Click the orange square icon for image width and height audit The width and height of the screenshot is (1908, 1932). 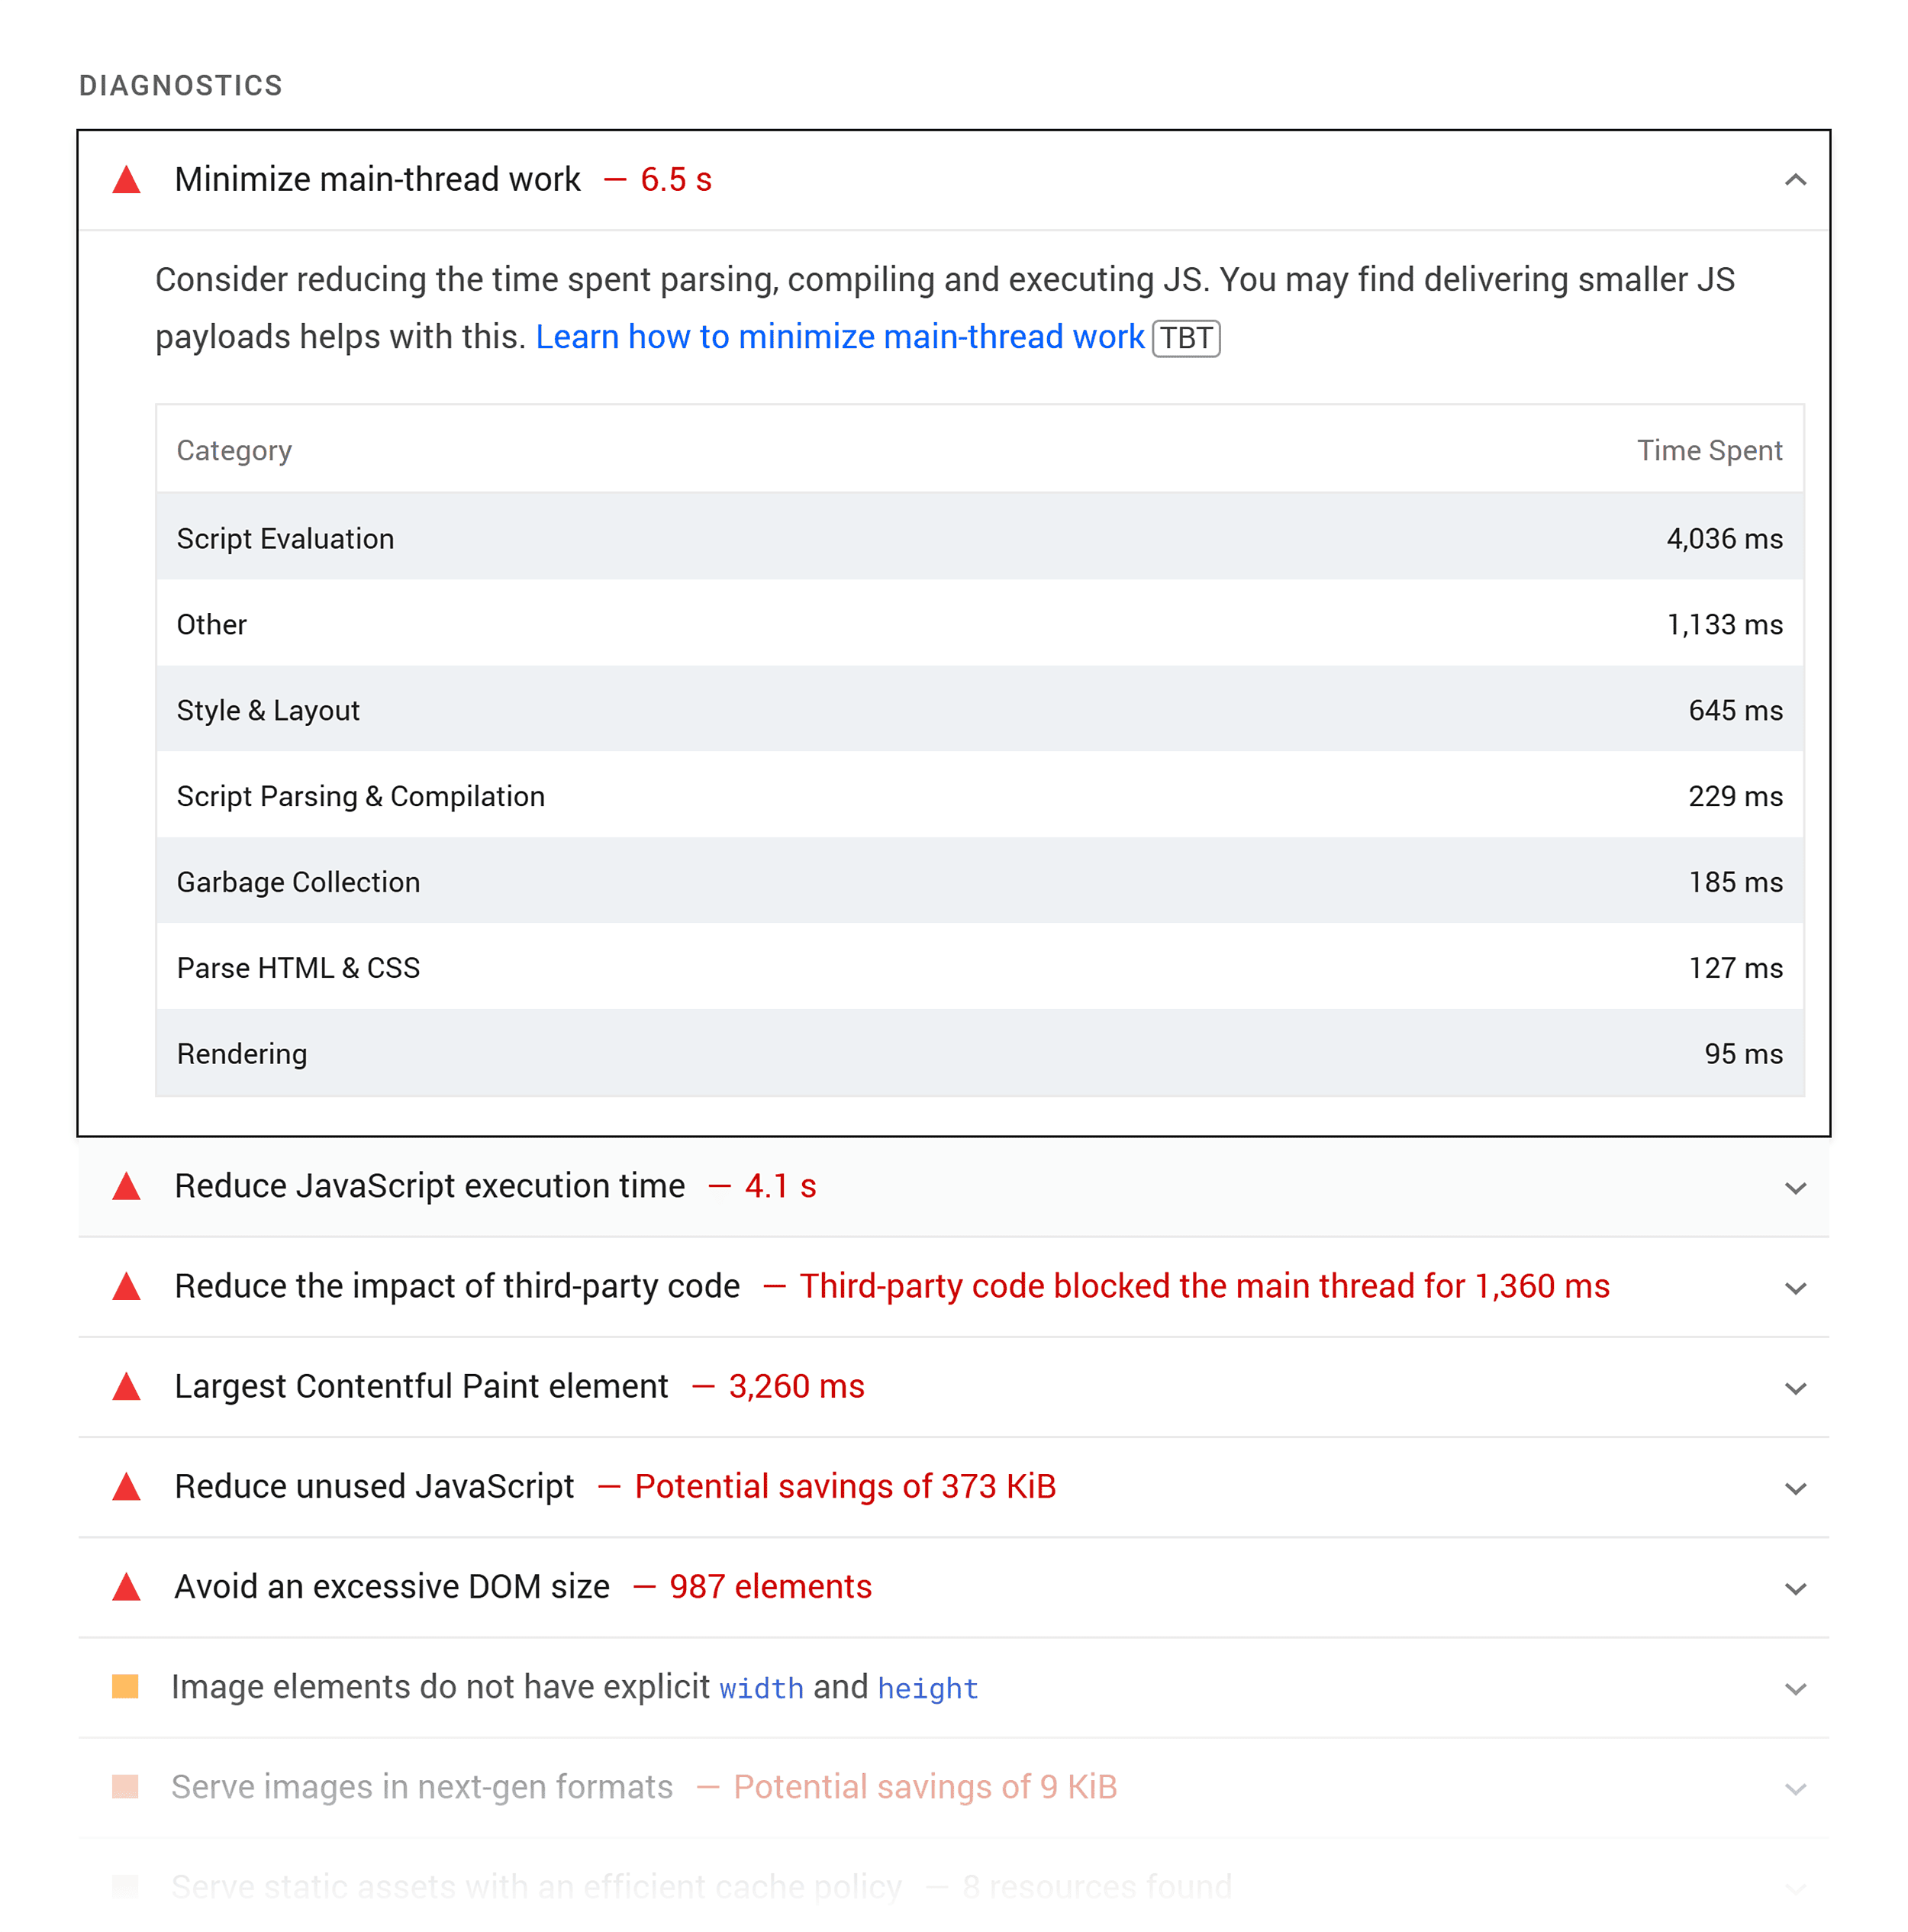point(126,1687)
